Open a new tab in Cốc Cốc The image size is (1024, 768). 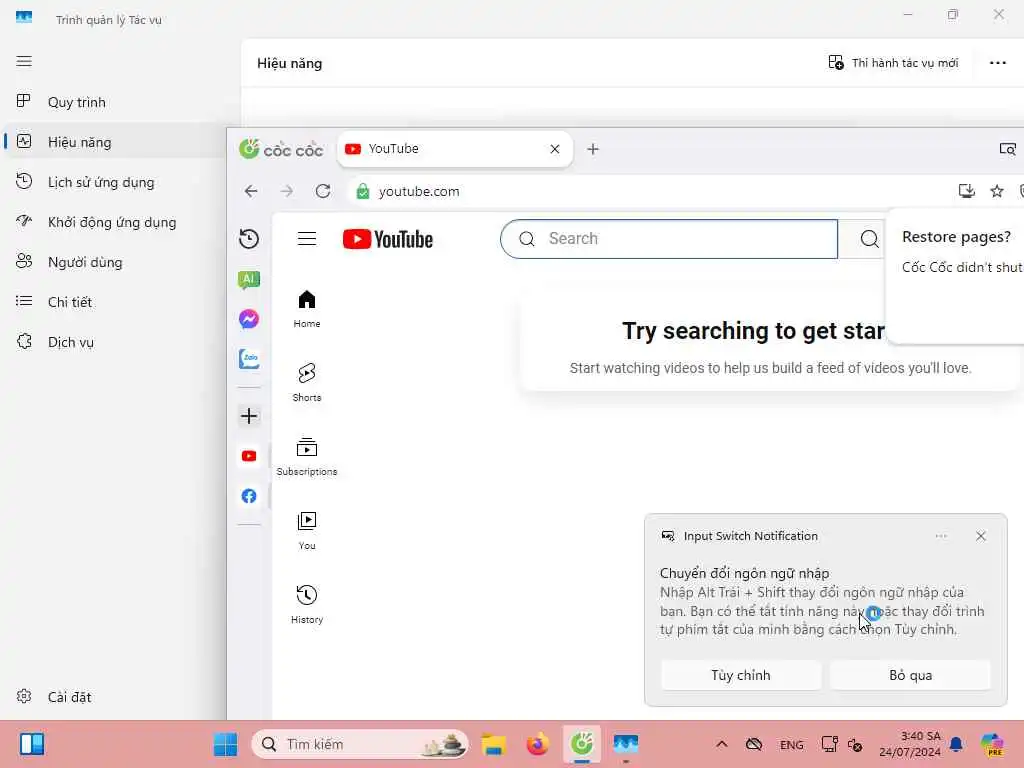point(592,149)
